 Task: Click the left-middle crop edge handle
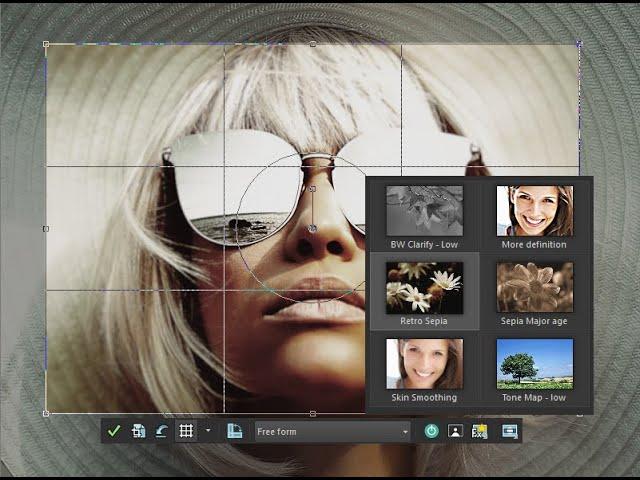coord(46,229)
